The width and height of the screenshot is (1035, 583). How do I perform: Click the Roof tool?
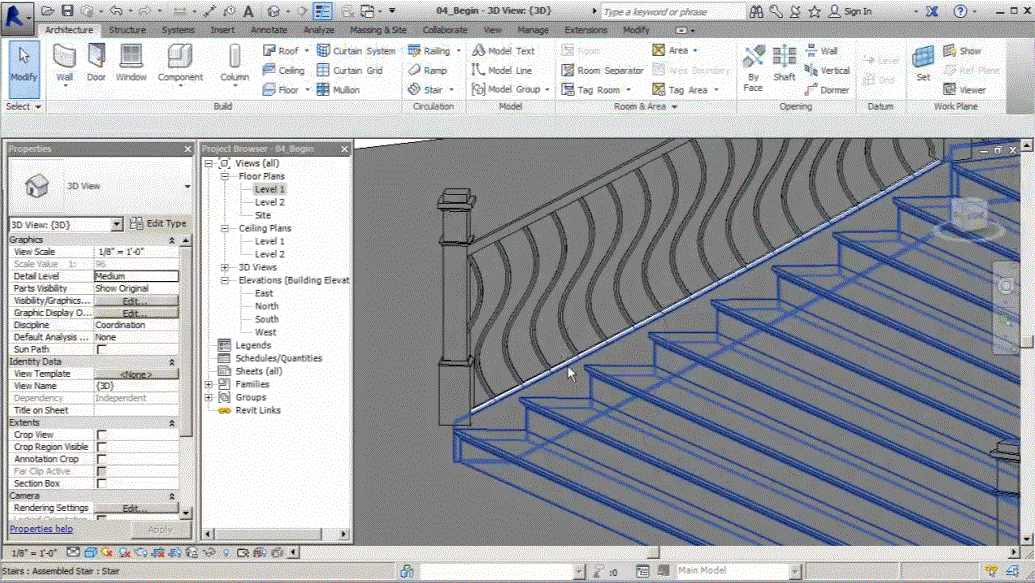[x=281, y=51]
